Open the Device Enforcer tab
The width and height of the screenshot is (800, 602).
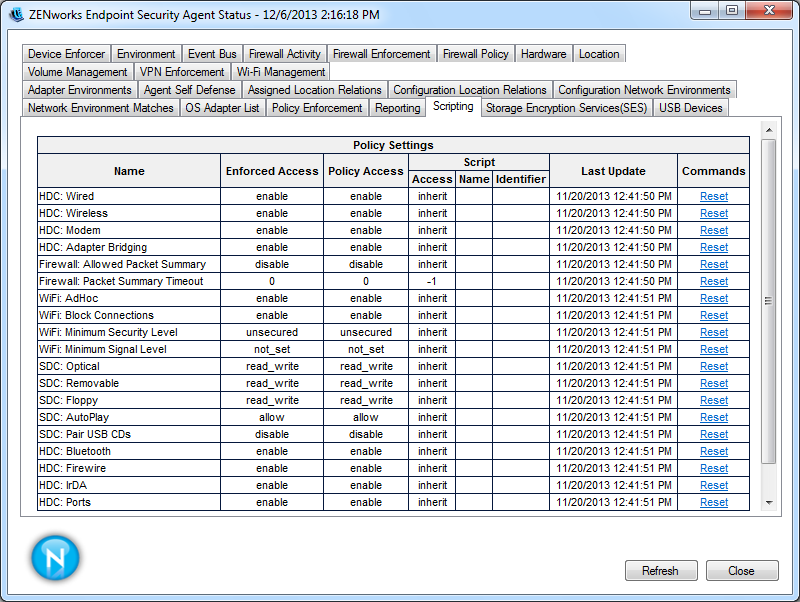[66, 54]
